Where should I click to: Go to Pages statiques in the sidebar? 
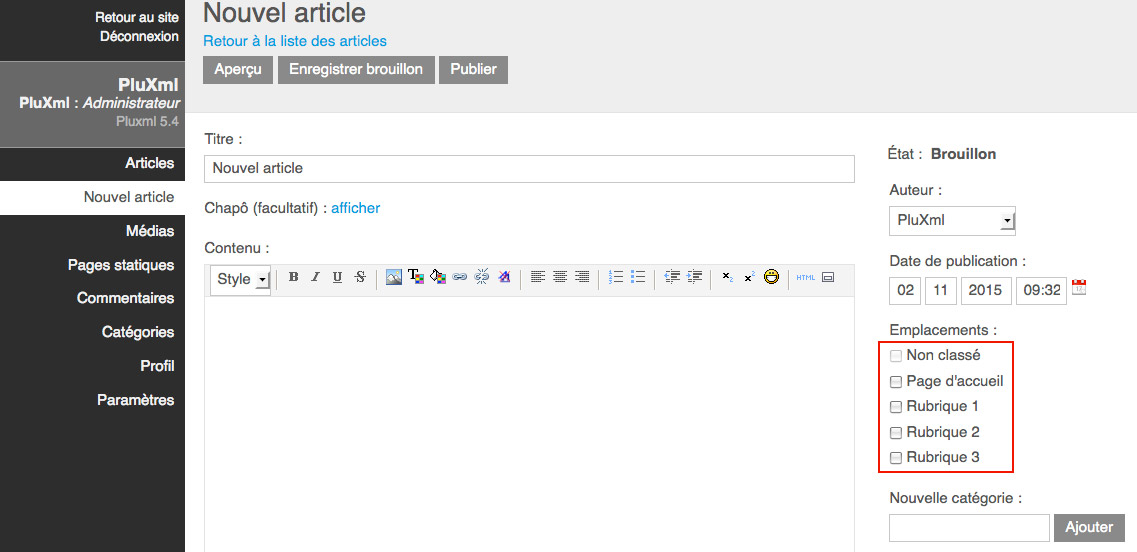pyautogui.click(x=121, y=265)
